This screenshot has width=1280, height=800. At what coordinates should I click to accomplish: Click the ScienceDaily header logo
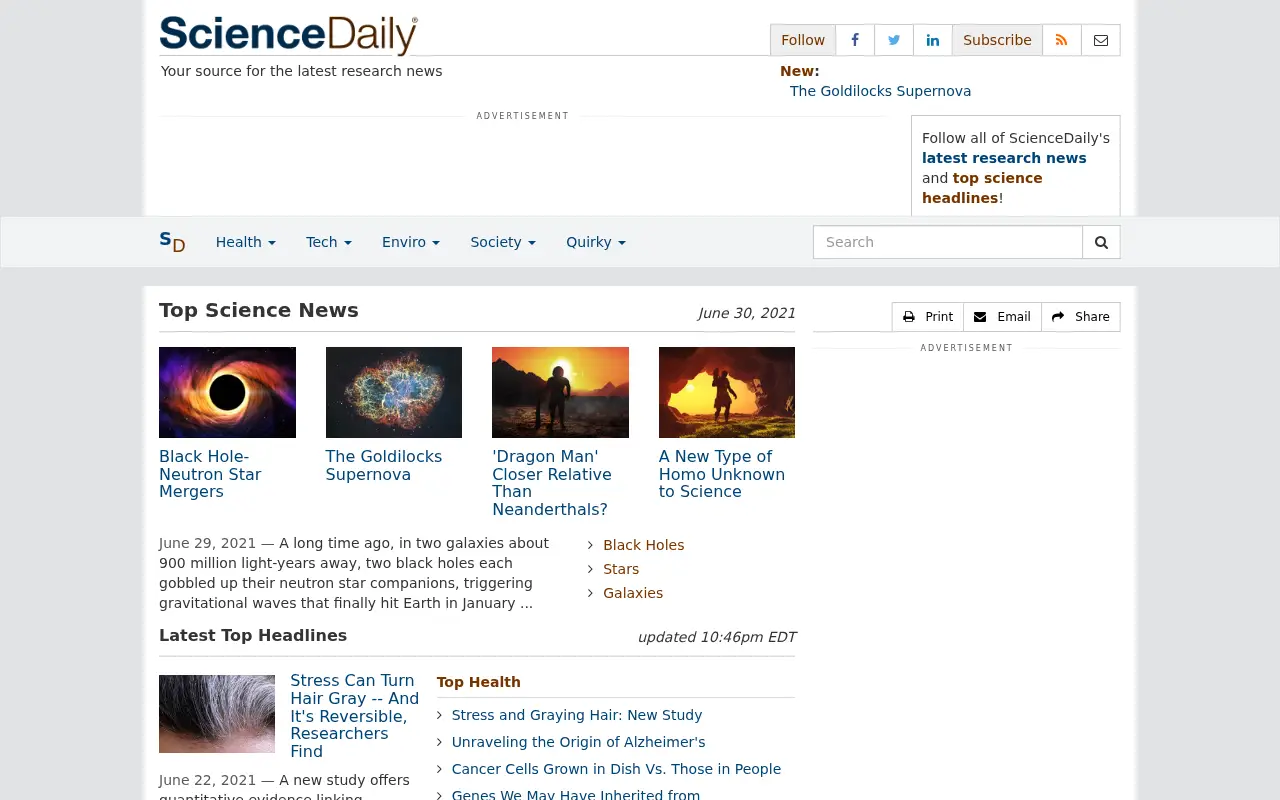[x=289, y=35]
